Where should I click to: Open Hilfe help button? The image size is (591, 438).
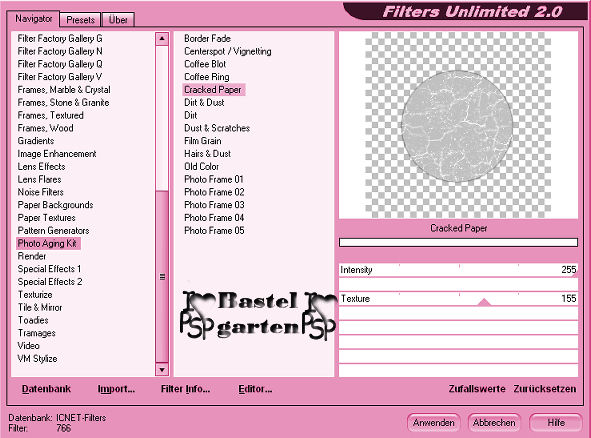pyautogui.click(x=556, y=423)
